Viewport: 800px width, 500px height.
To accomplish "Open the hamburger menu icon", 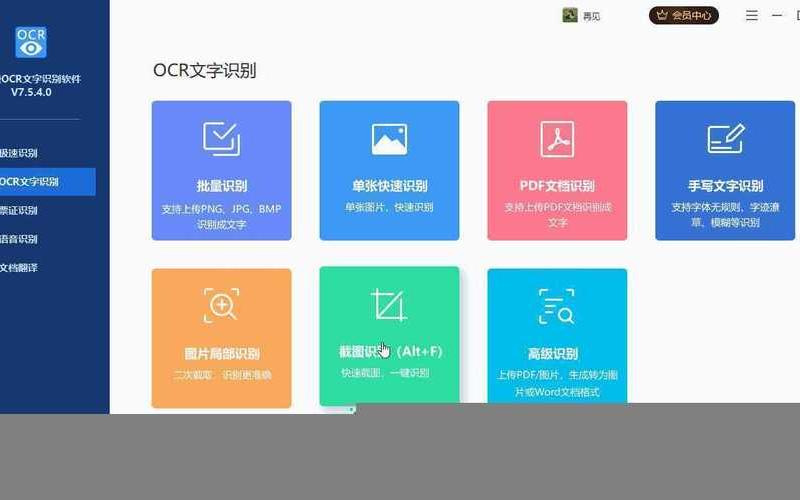I will [x=752, y=15].
